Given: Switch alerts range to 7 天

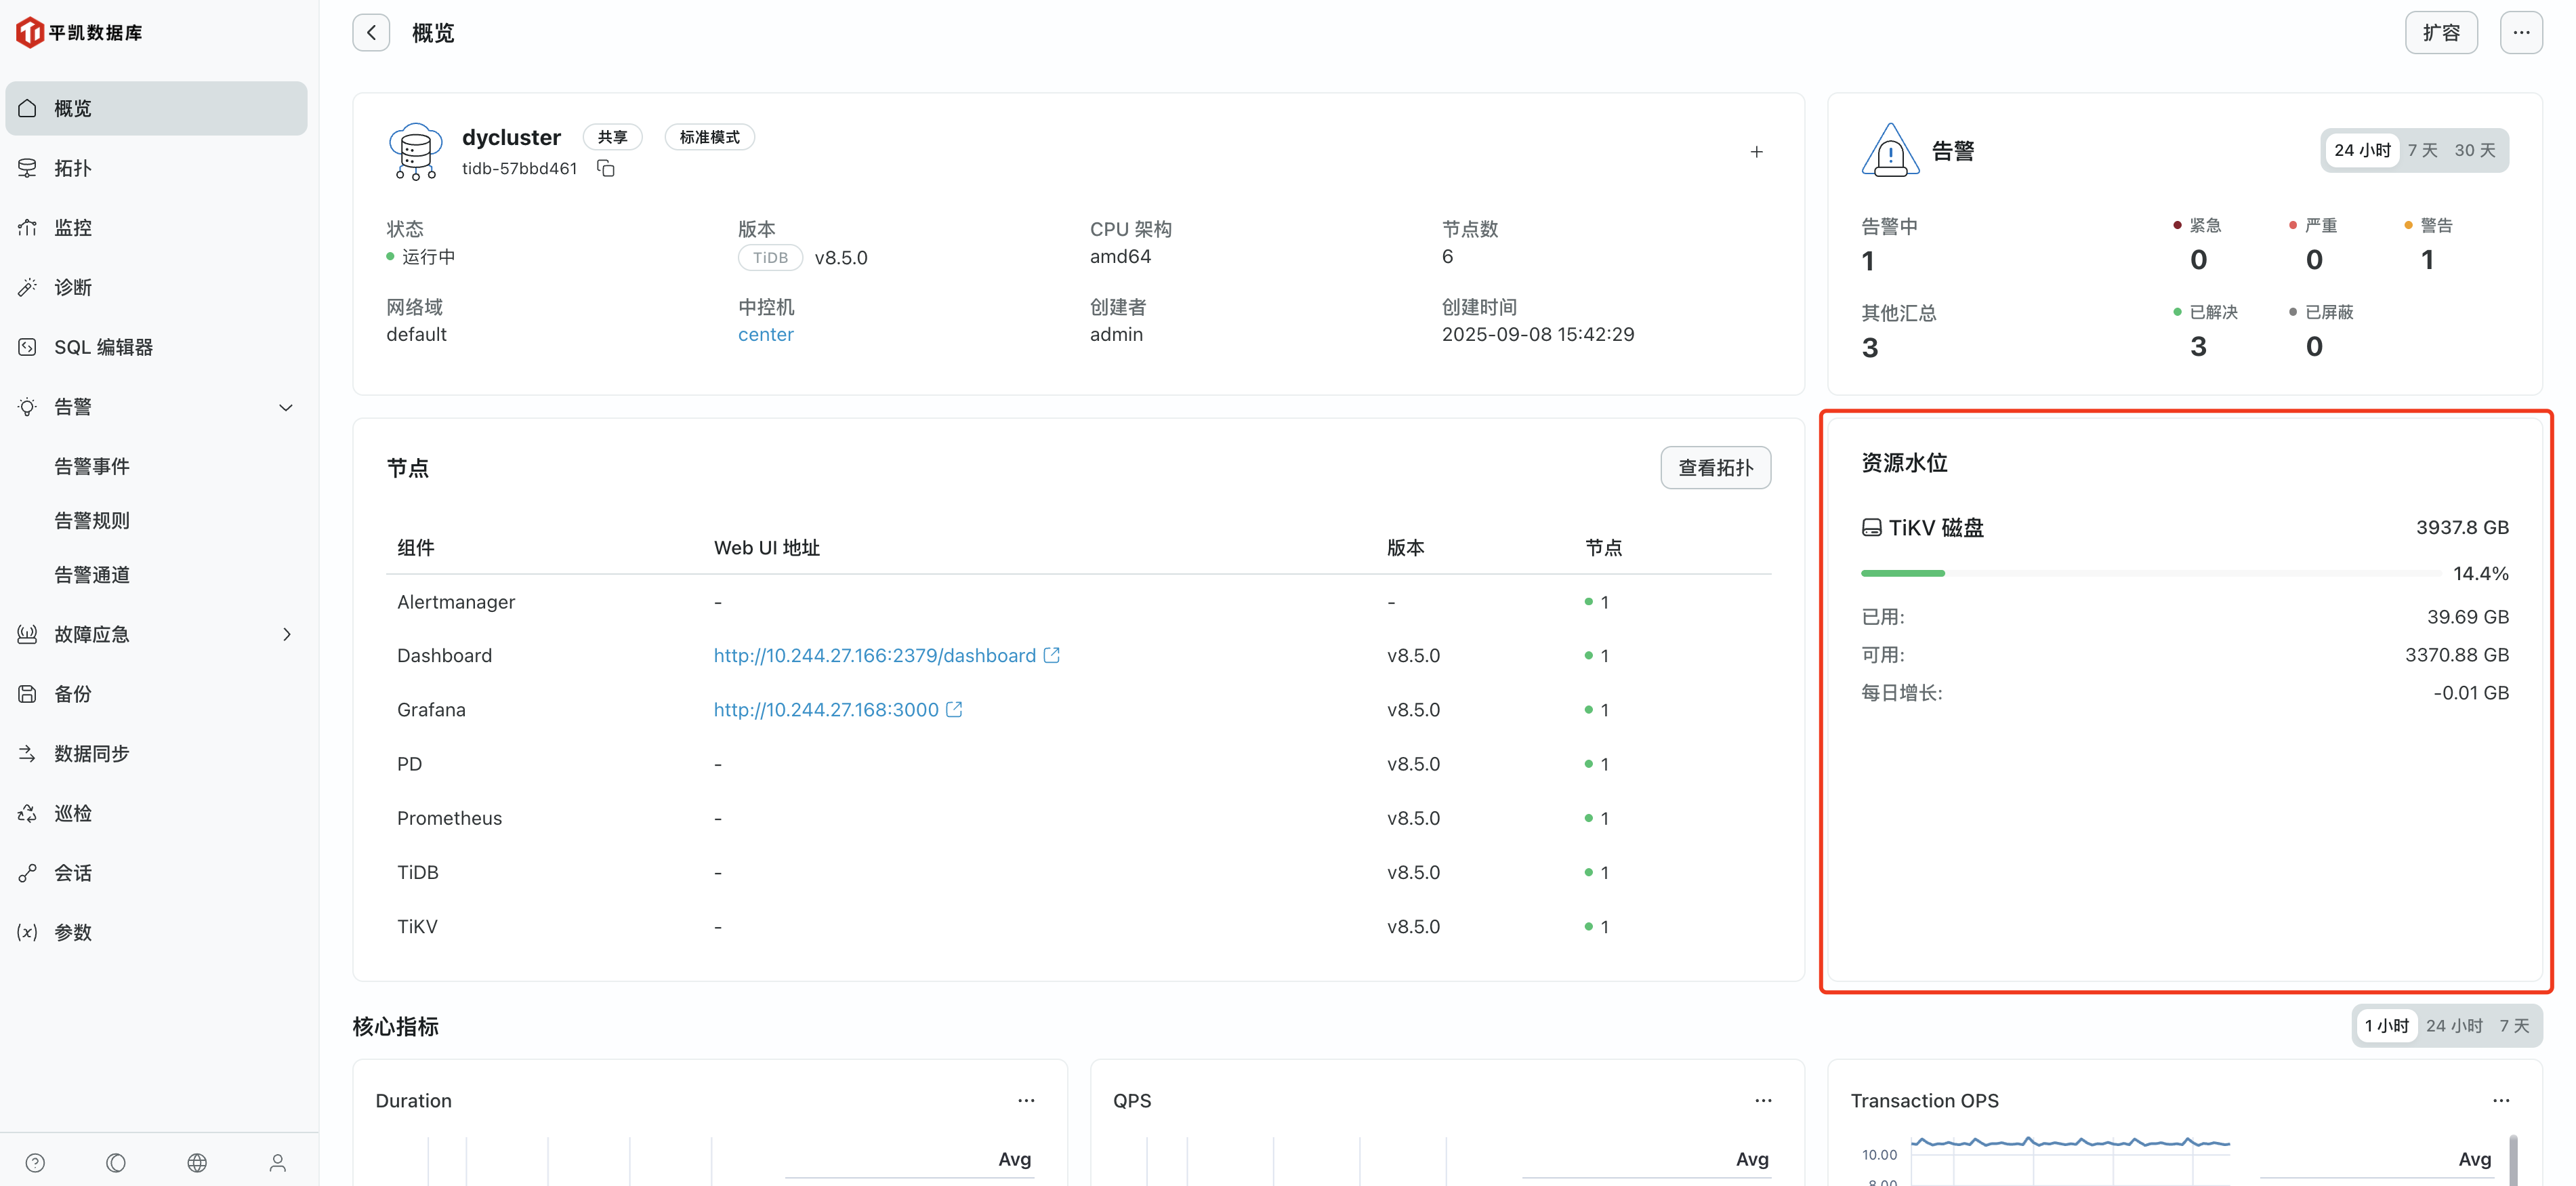Looking at the screenshot, I should point(2422,150).
